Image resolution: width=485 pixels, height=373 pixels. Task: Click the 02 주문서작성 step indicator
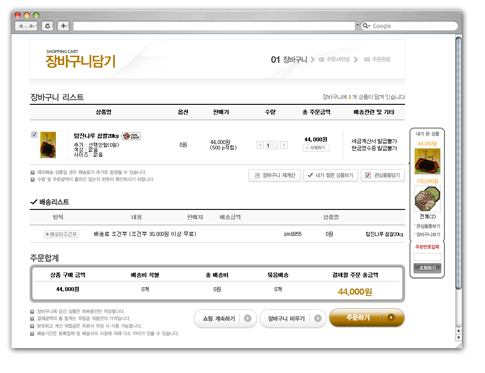[x=334, y=60]
